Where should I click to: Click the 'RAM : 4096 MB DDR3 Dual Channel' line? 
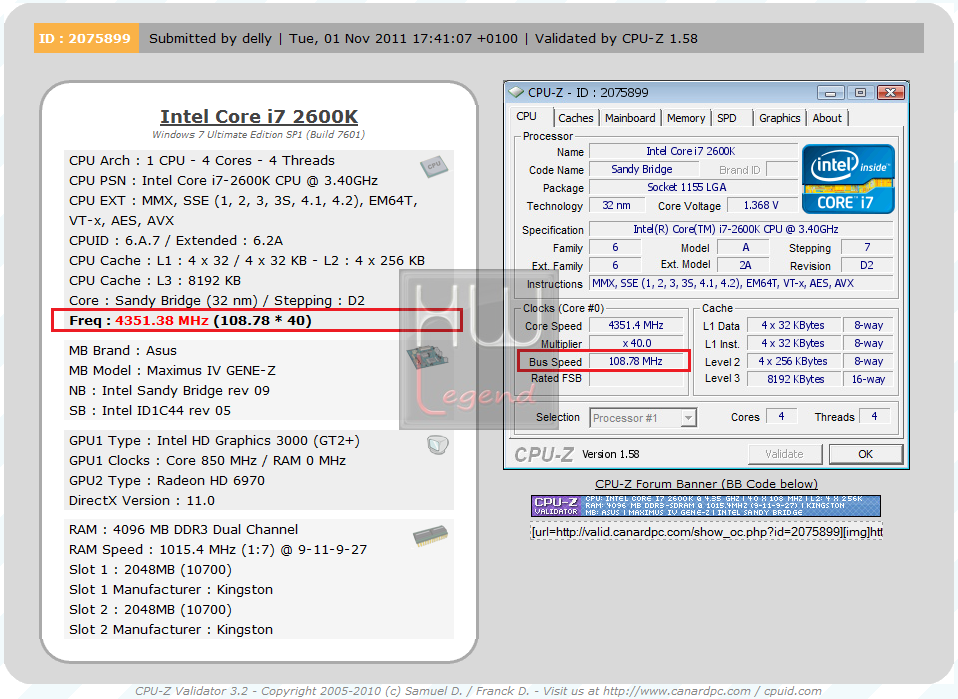[x=183, y=530]
